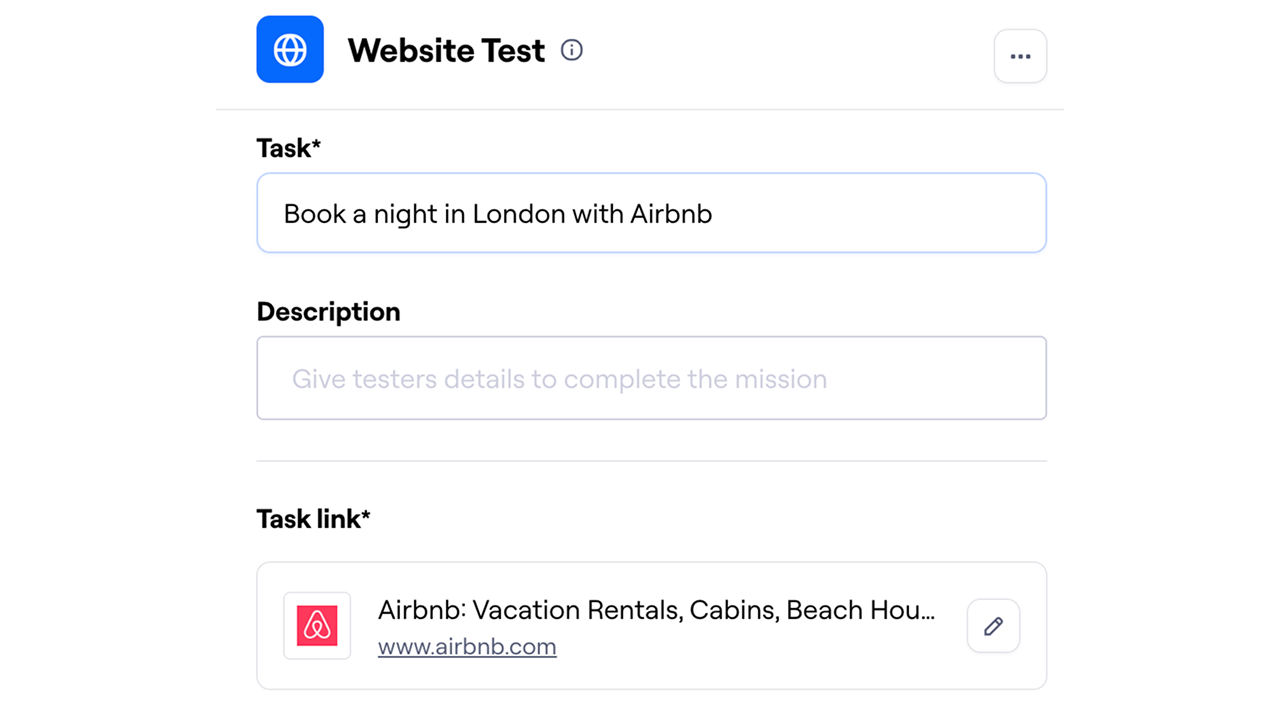Click the blue globe Website Test icon
The image size is (1280, 720).
tap(290, 49)
